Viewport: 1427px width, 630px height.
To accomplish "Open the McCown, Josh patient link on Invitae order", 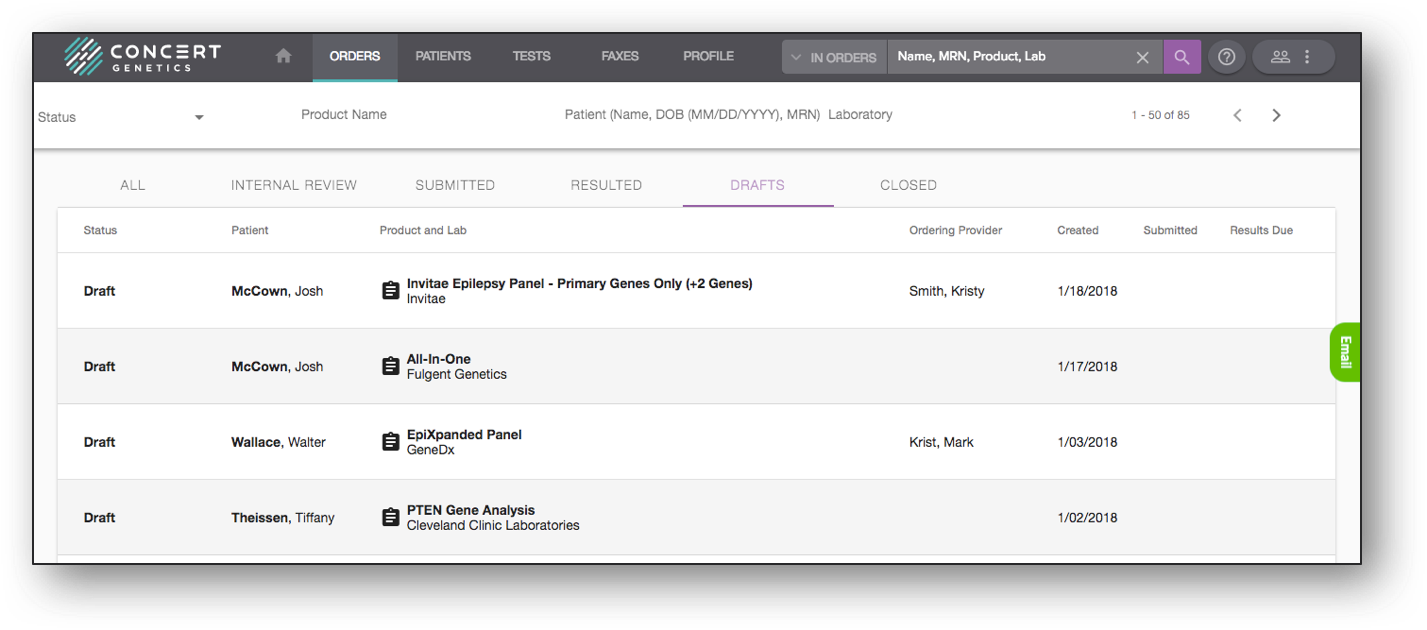I will [x=277, y=291].
